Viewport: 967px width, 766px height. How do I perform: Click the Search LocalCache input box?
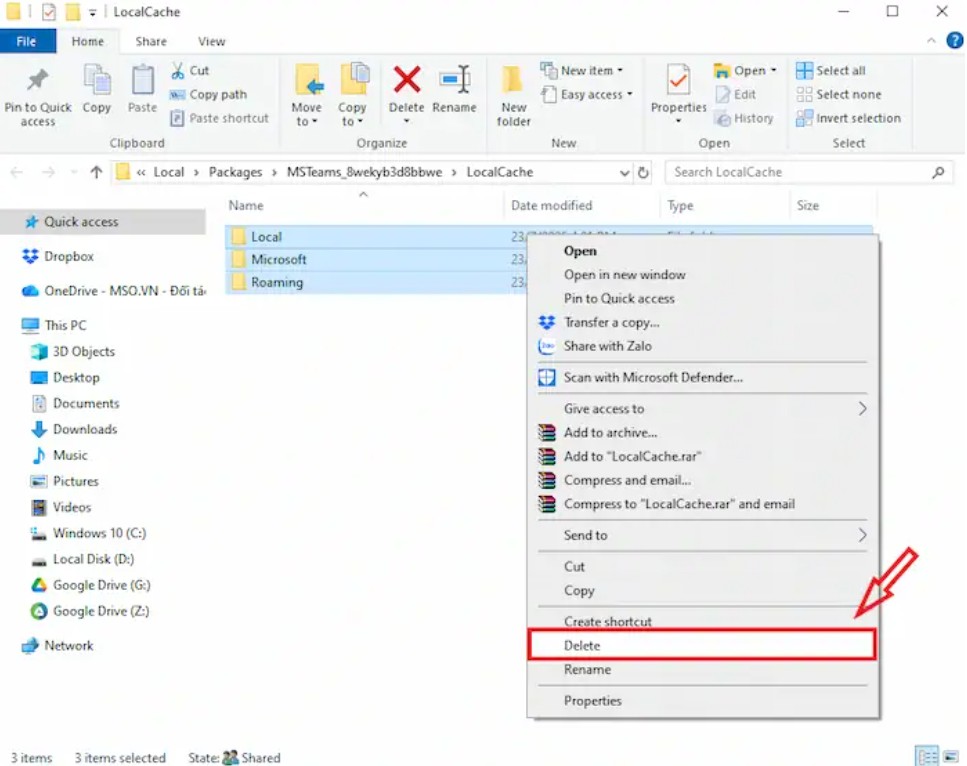coord(800,172)
